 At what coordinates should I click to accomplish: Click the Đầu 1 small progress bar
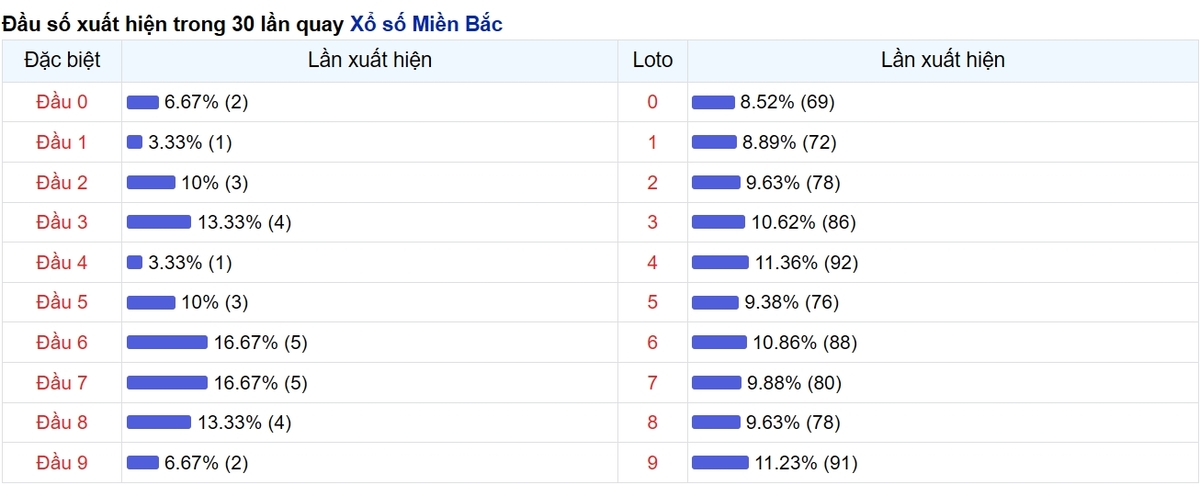coord(135,142)
